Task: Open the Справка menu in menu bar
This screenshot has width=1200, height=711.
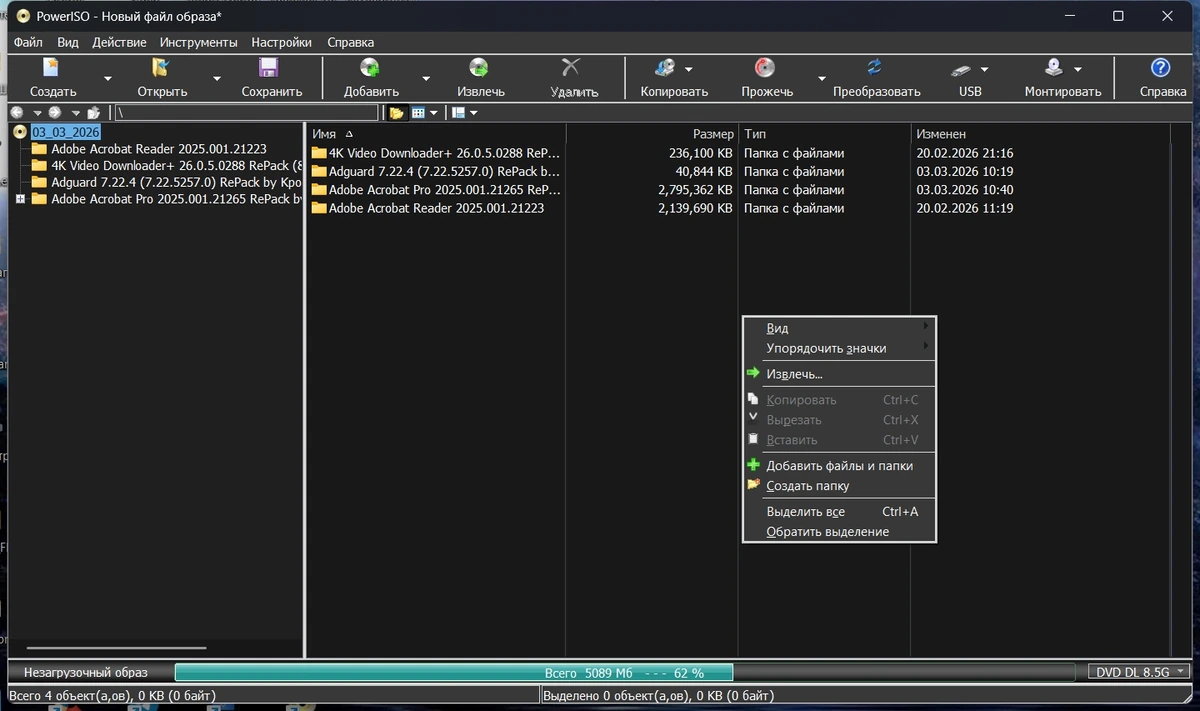Action: pyautogui.click(x=350, y=42)
